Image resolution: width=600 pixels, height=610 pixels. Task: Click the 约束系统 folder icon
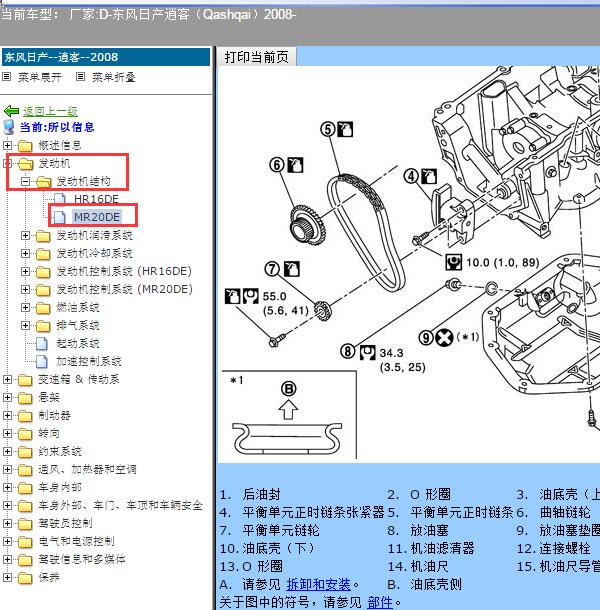[25, 452]
